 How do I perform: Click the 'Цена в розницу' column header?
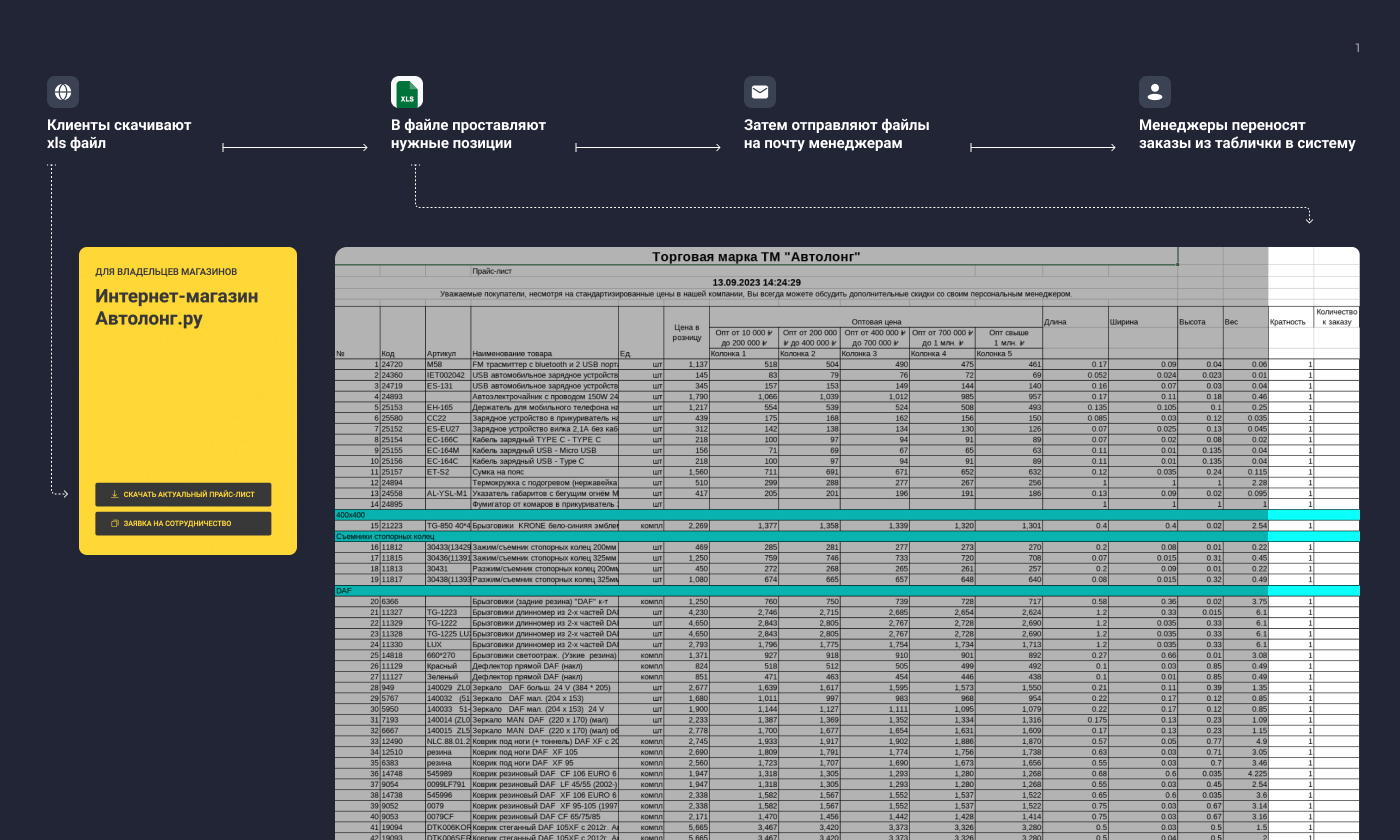click(686, 332)
